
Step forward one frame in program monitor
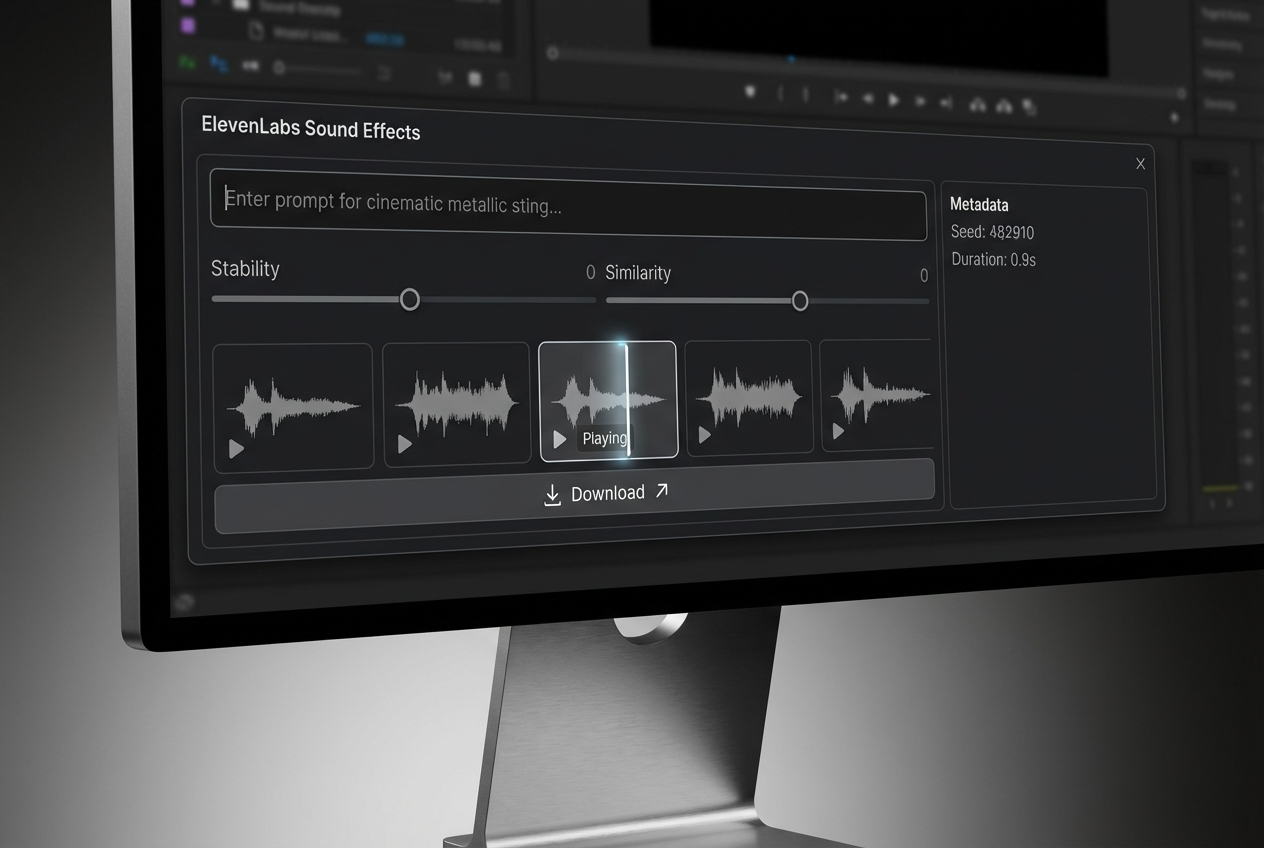920,101
